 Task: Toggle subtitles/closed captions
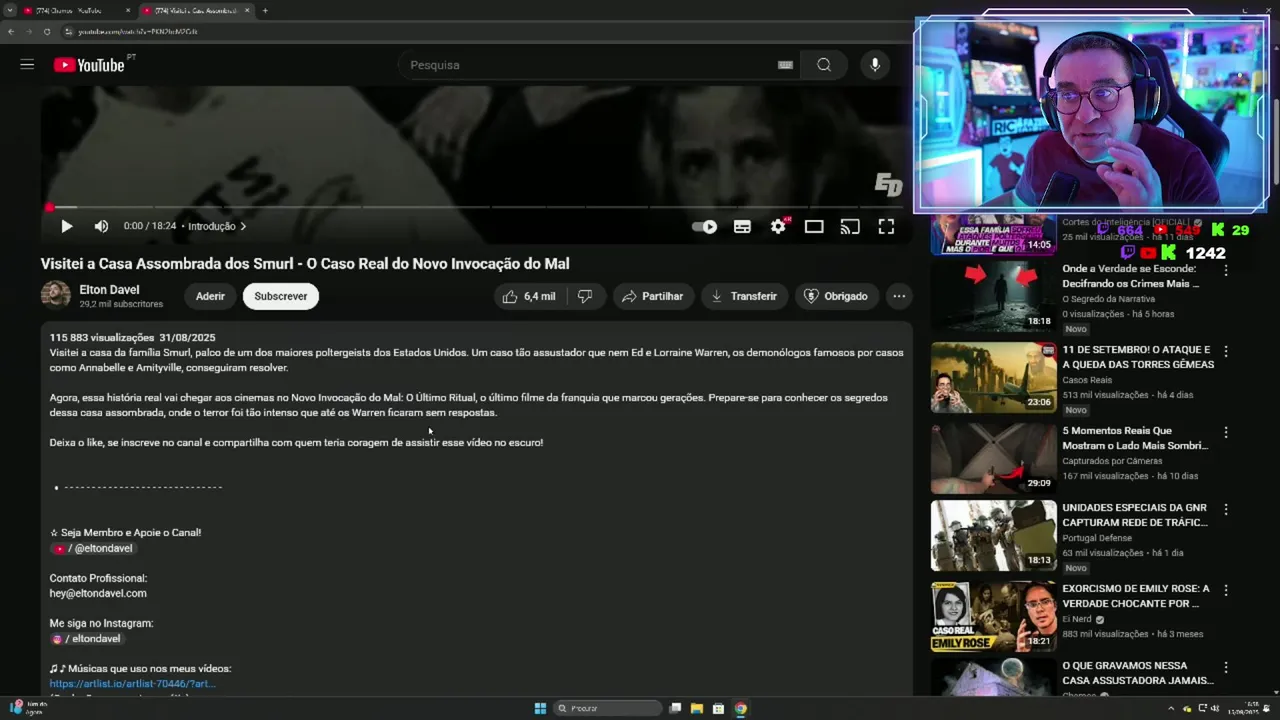click(742, 227)
